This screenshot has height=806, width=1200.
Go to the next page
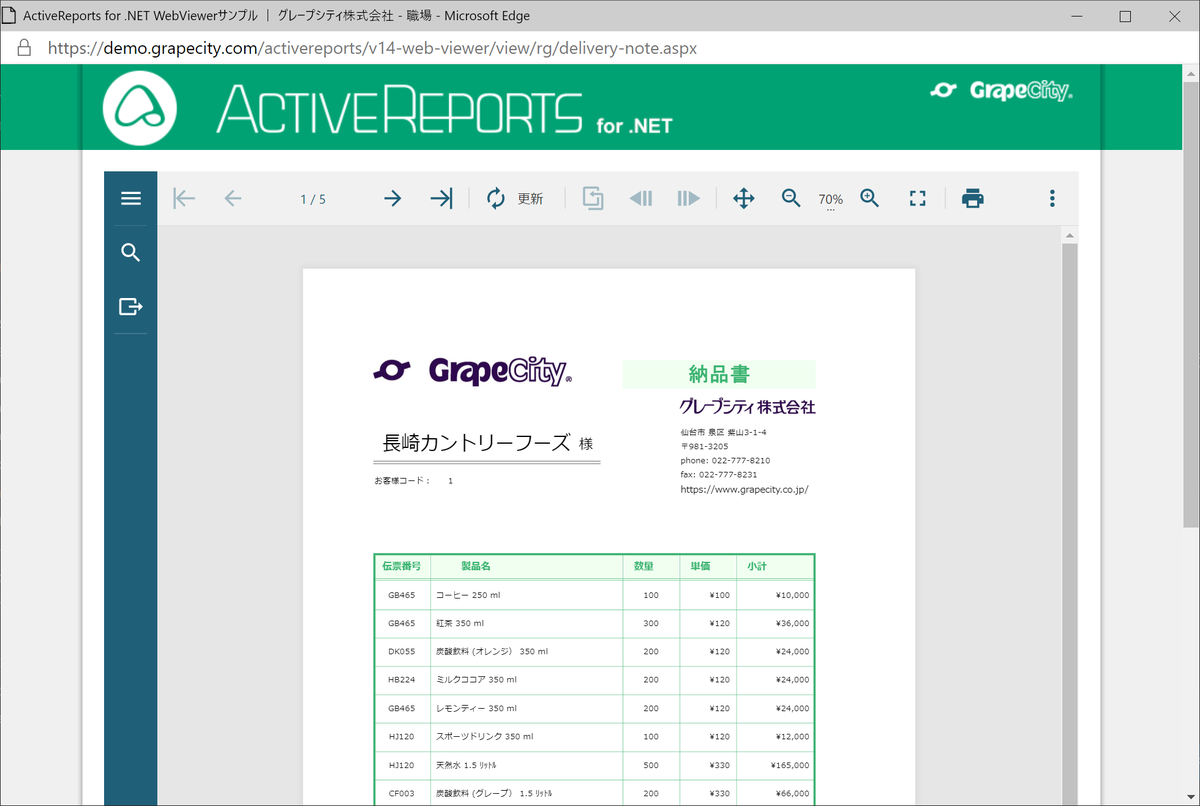point(392,198)
